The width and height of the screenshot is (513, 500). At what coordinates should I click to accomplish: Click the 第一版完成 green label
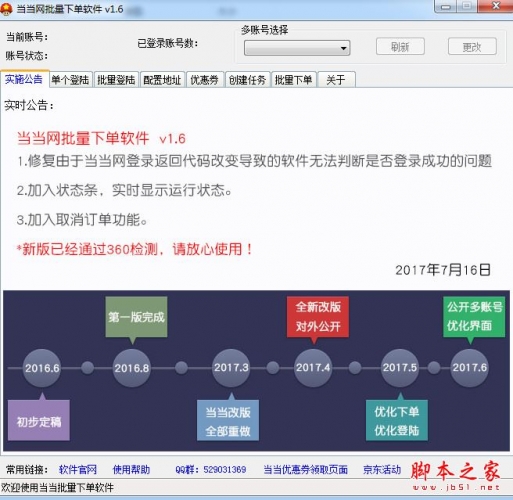pyautogui.click(x=136, y=317)
